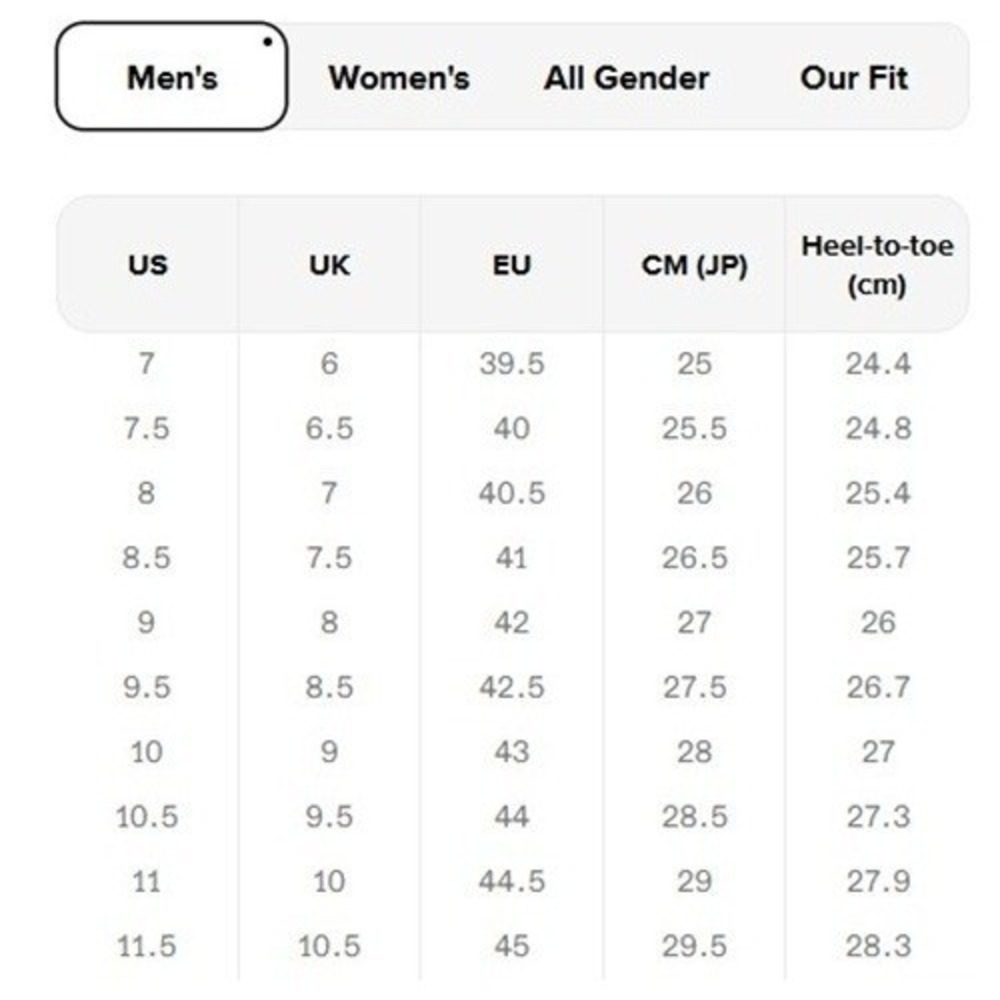Click the 26.5 CM (JP) cell

coord(695,558)
